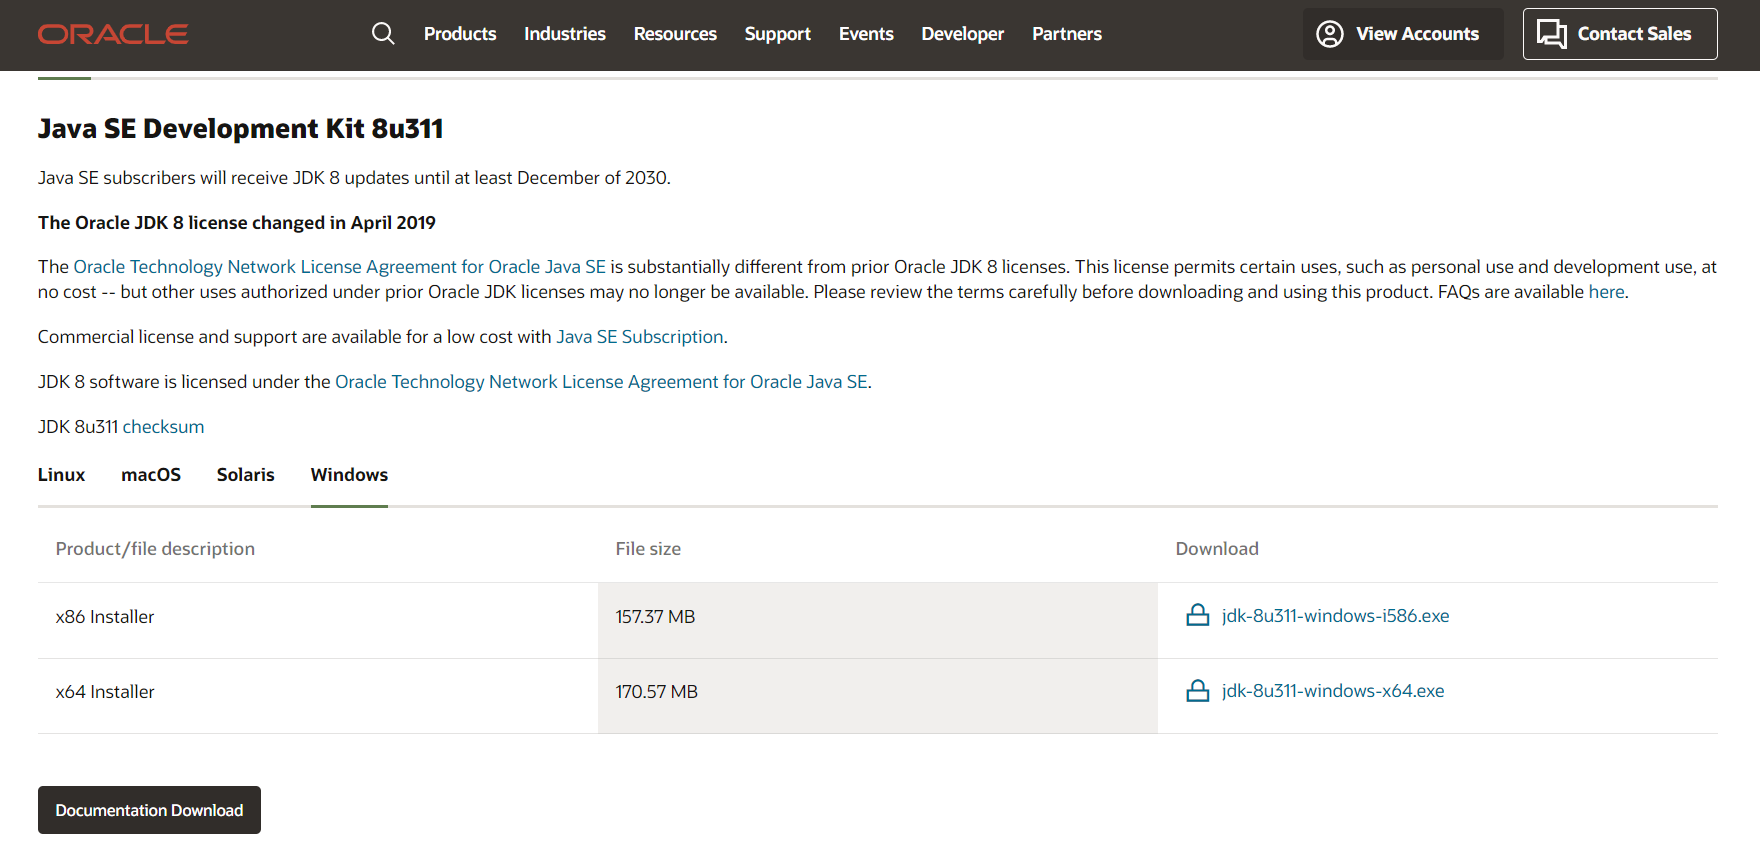The width and height of the screenshot is (1760, 853).
Task: Click the 'Download' column header
Action: click(1217, 549)
